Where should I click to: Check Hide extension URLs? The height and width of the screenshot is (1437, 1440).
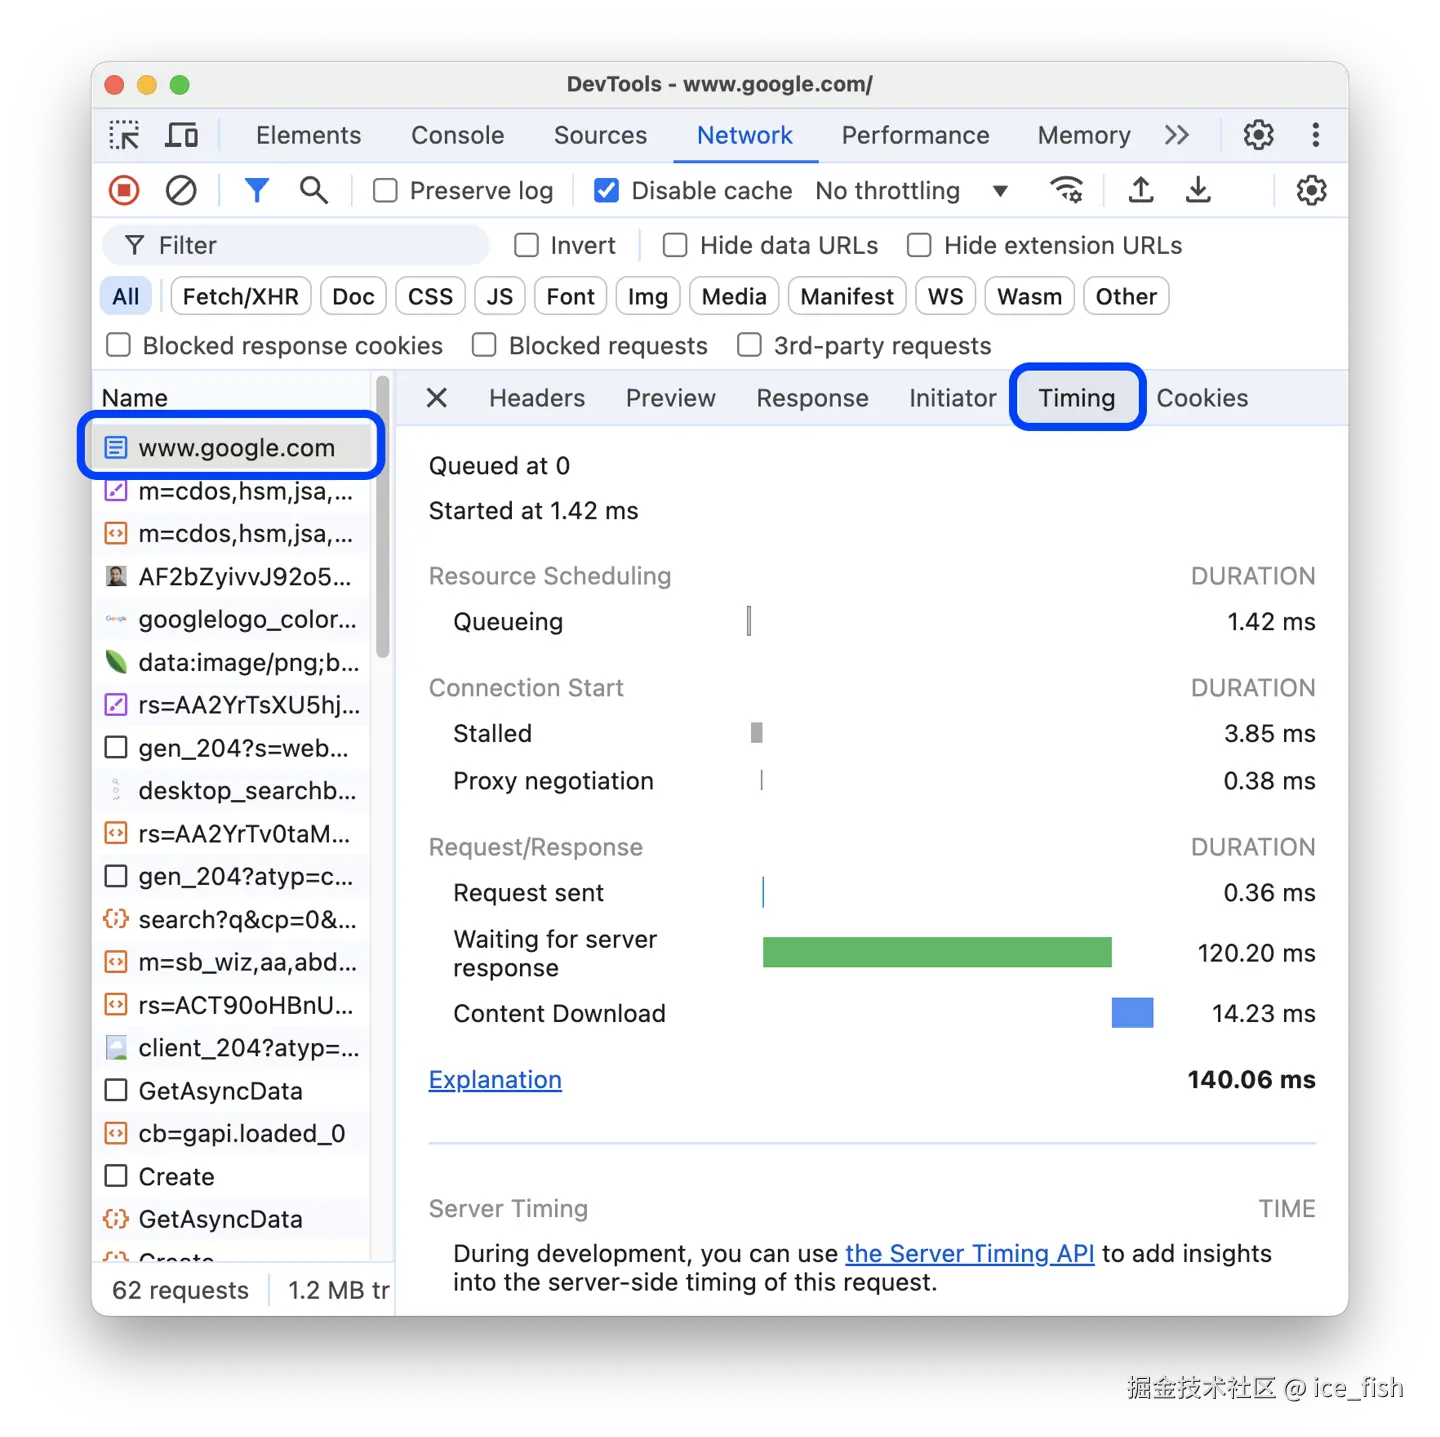point(919,245)
